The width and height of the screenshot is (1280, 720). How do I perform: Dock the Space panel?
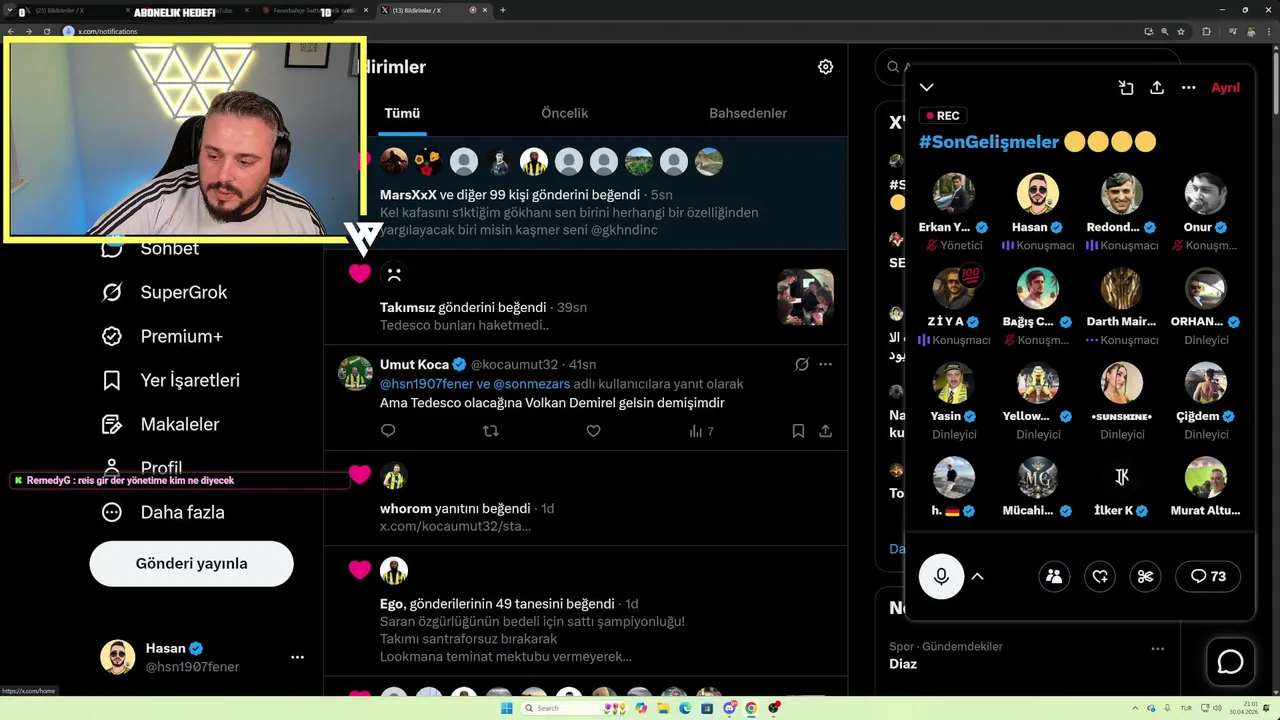pyautogui.click(x=1125, y=87)
